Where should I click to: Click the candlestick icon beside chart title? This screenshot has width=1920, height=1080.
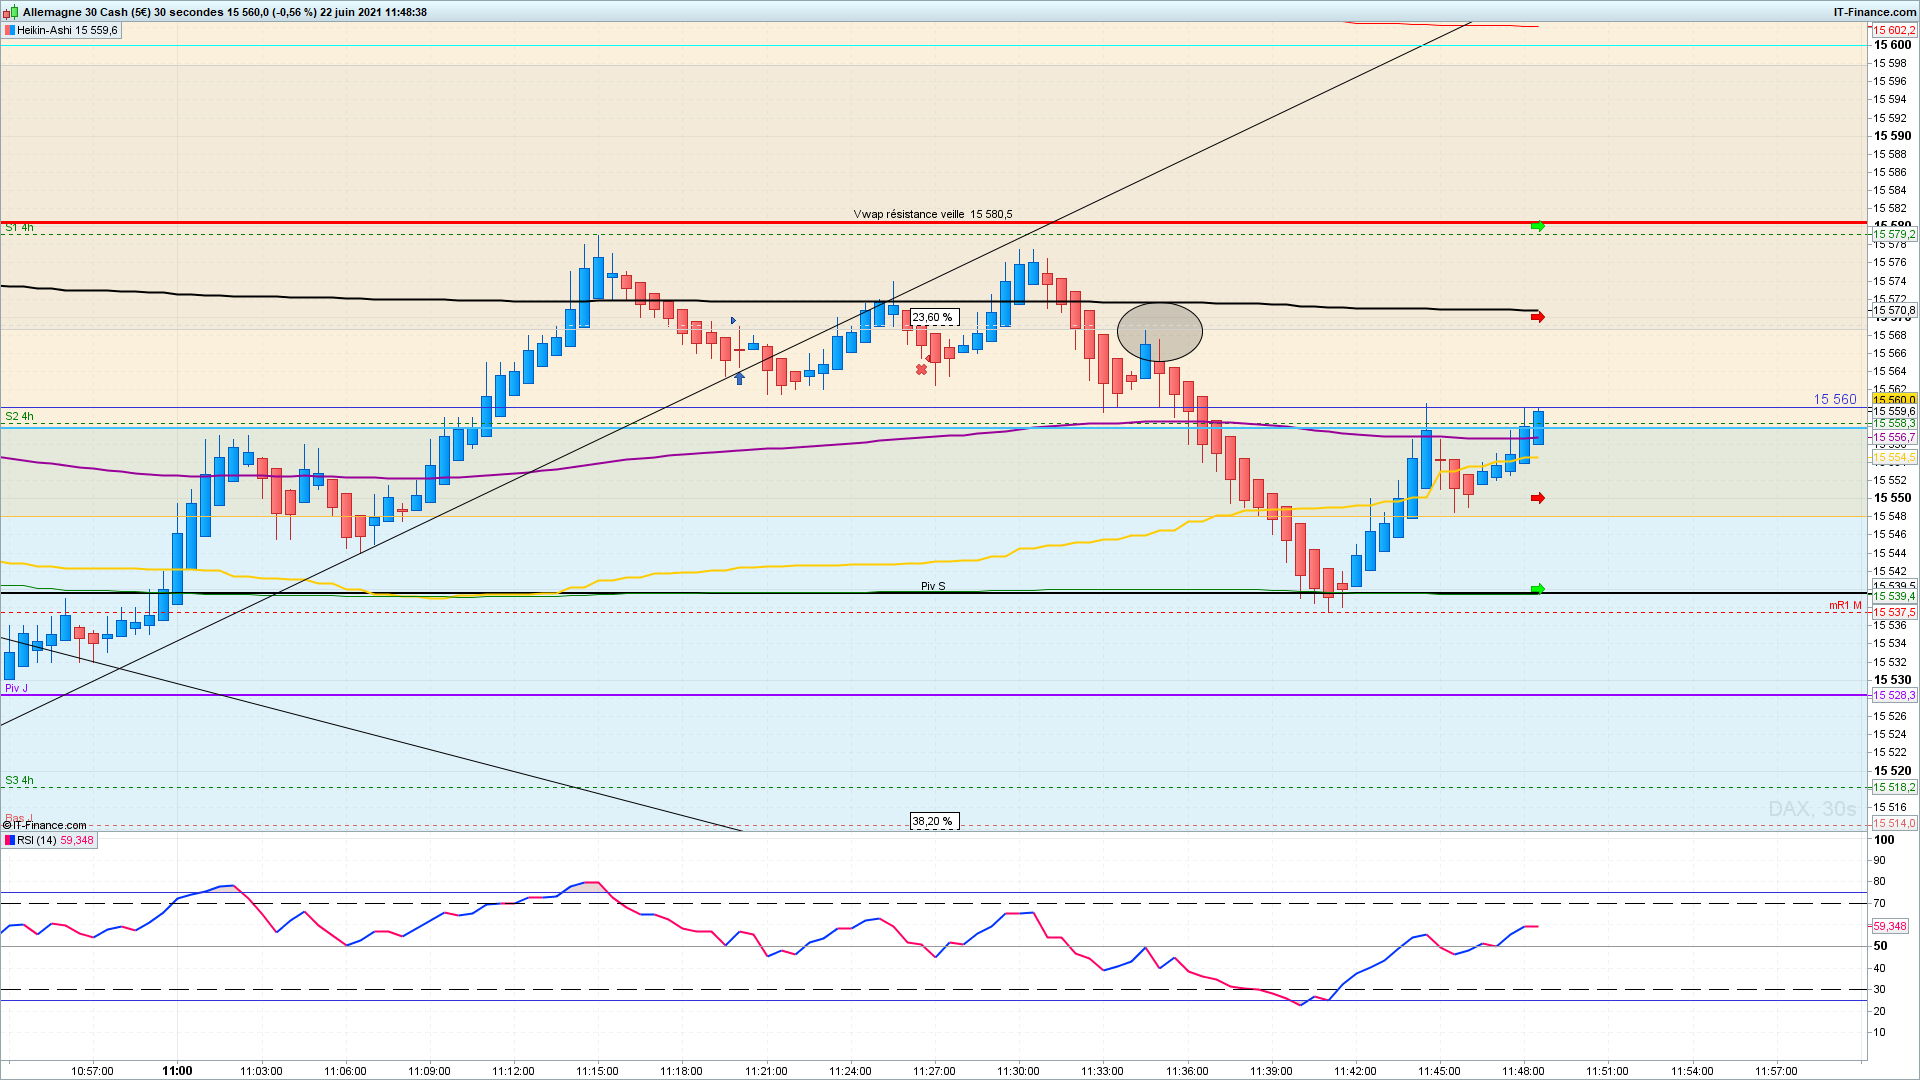point(10,12)
